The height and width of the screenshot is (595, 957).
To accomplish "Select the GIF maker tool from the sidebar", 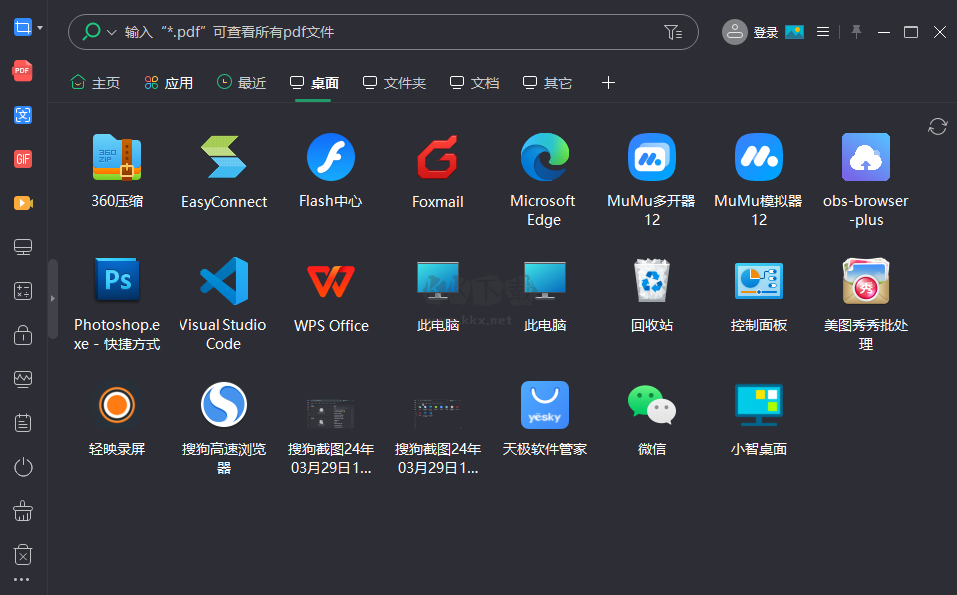I will tap(22, 159).
